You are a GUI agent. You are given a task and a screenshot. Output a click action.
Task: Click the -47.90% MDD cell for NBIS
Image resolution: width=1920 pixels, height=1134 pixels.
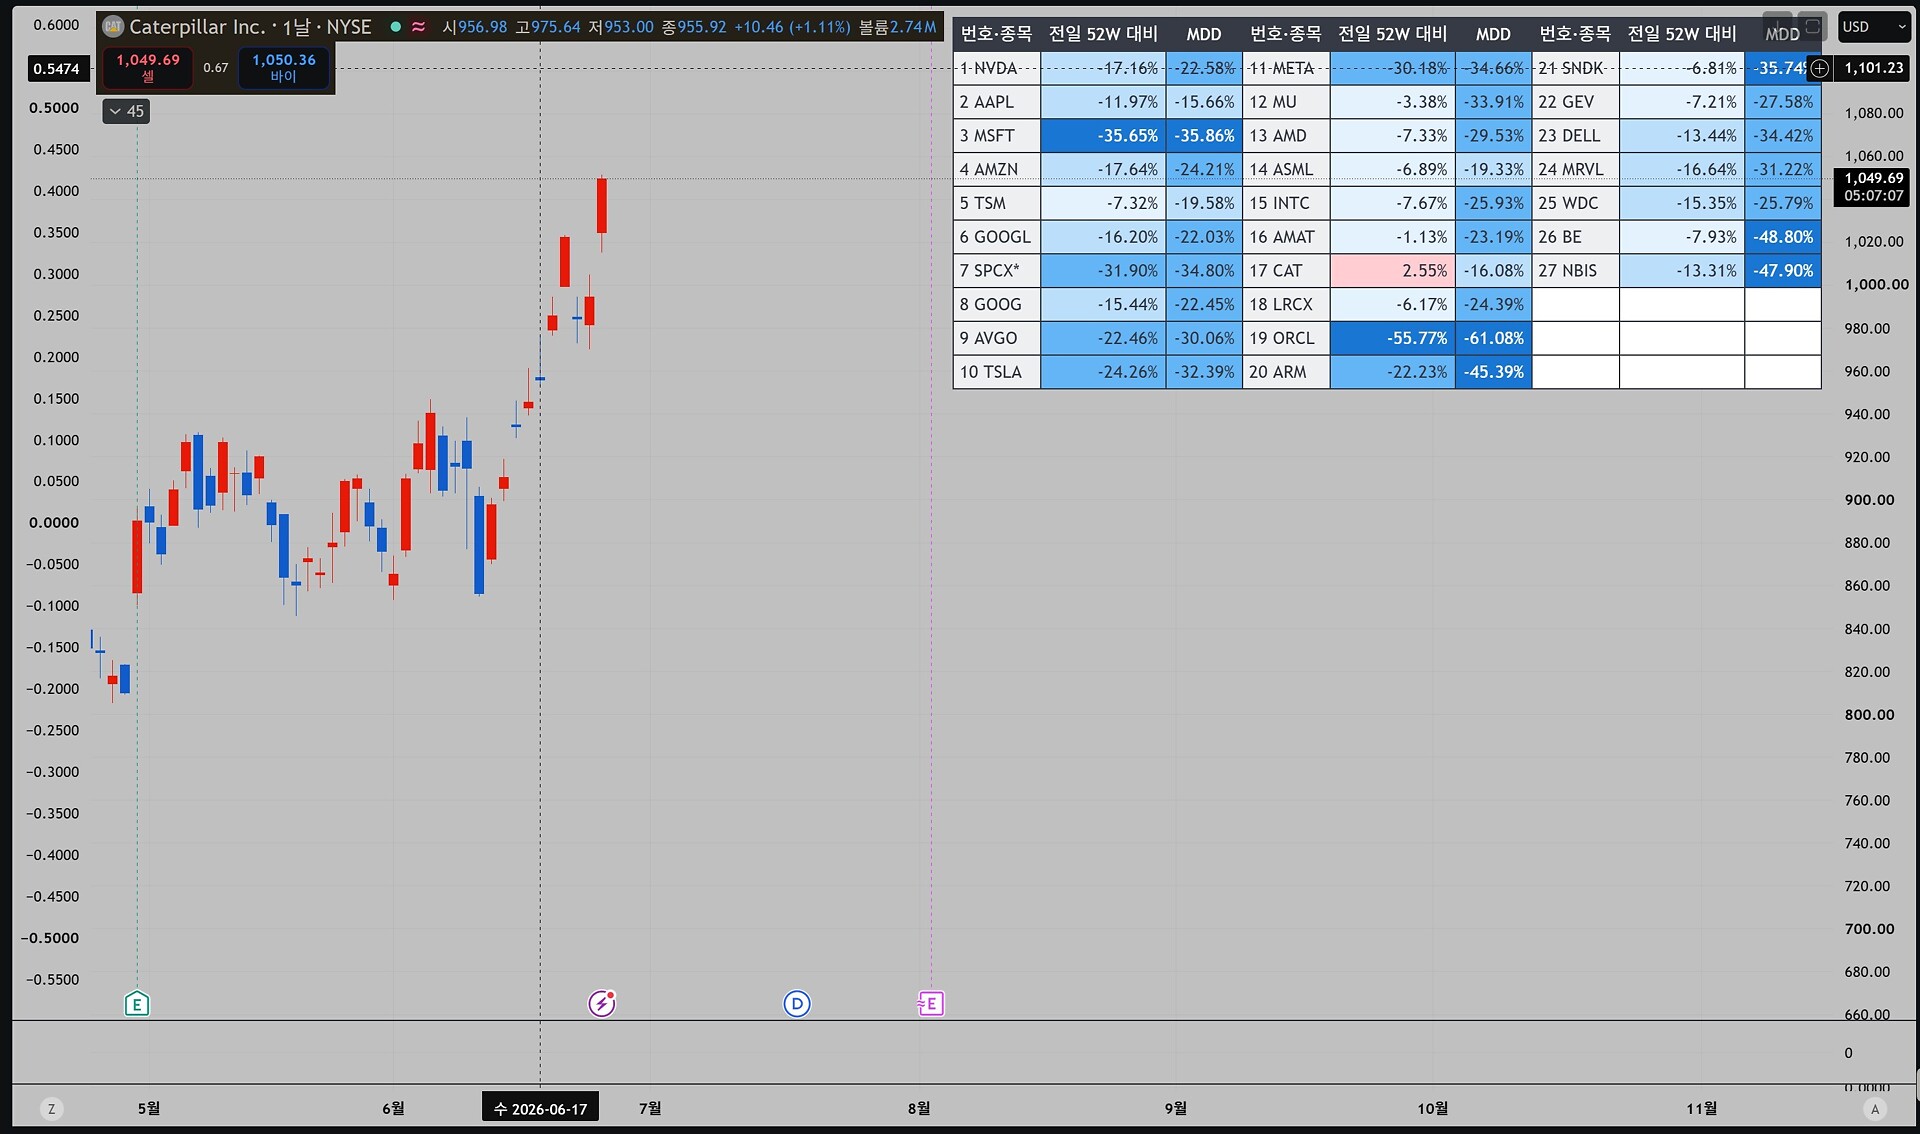1782,271
